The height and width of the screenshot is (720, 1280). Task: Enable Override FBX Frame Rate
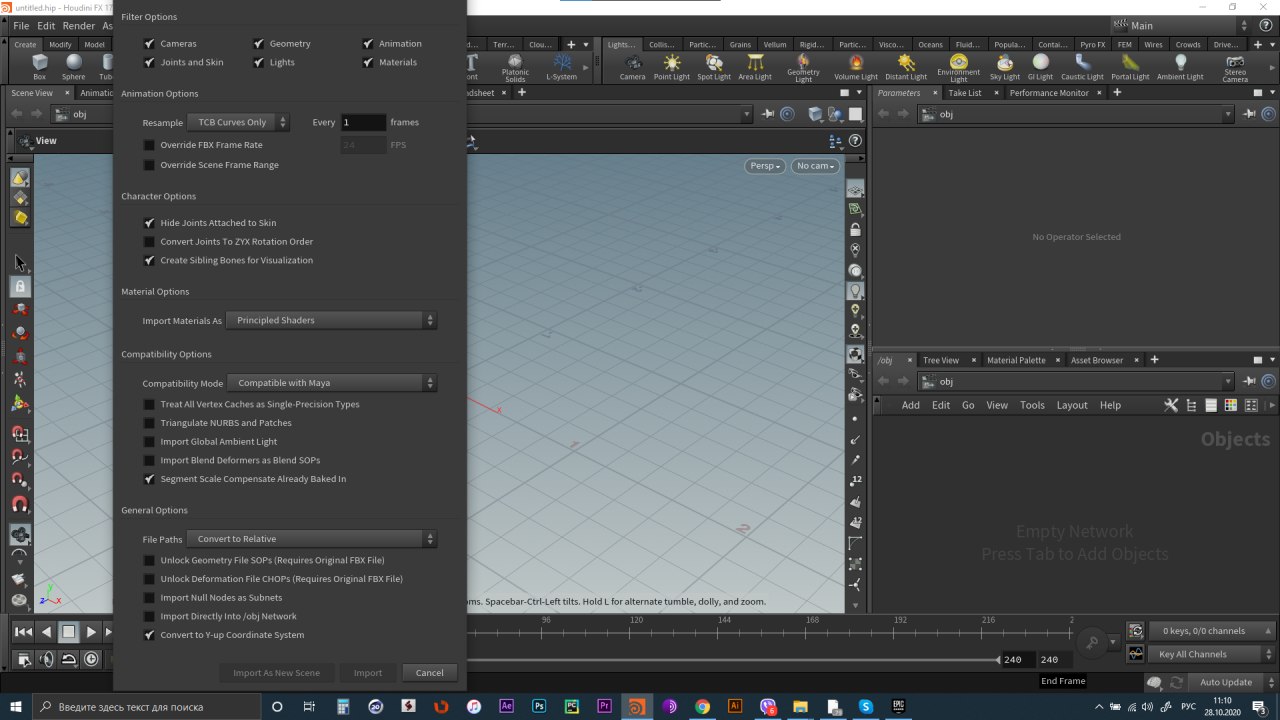(x=149, y=145)
